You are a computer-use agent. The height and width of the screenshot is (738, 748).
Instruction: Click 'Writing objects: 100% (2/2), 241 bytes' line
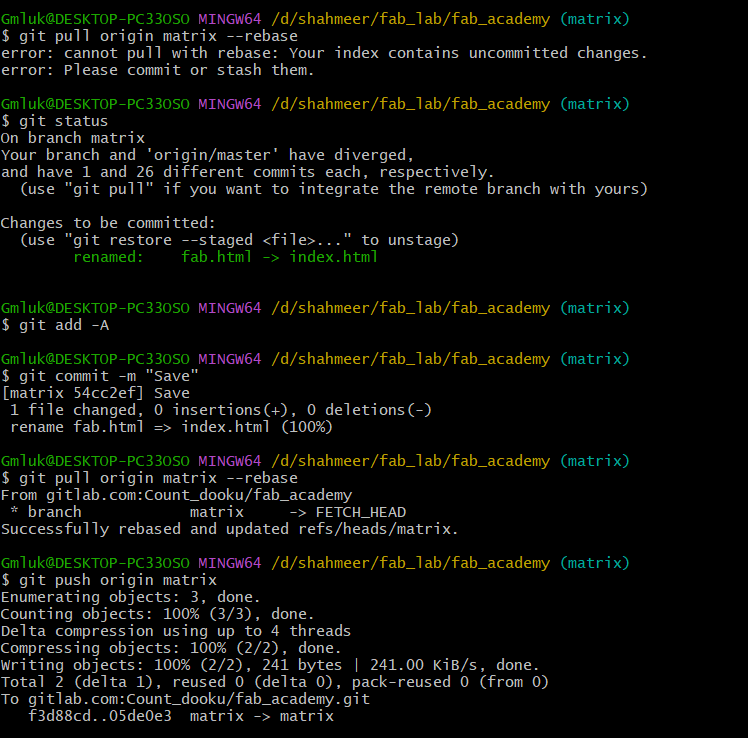pyautogui.click(x=270, y=665)
